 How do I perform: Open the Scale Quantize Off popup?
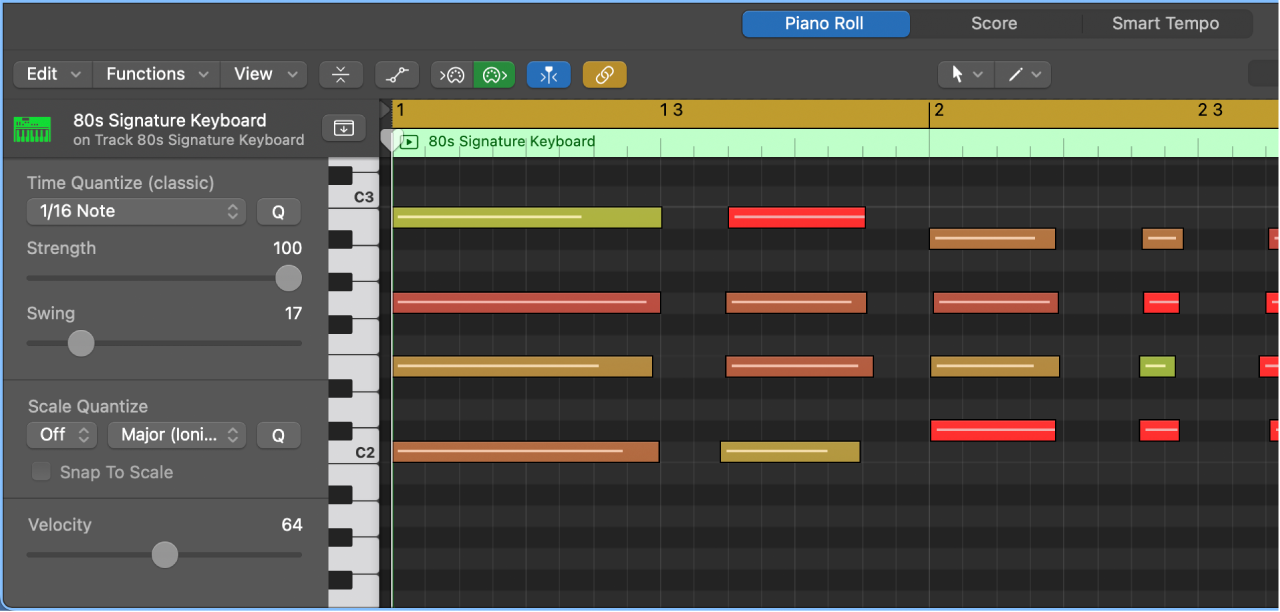coord(62,434)
